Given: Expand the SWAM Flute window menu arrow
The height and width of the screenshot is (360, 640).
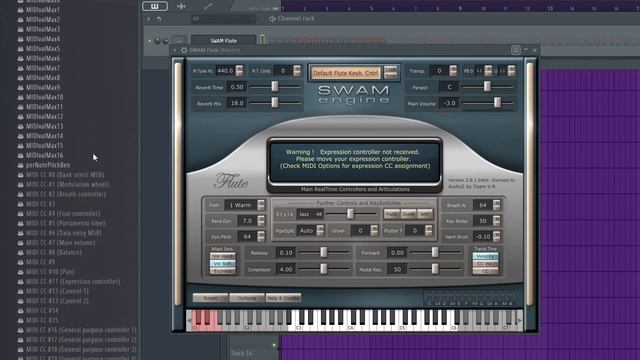Looking at the screenshot, I should point(175,50).
